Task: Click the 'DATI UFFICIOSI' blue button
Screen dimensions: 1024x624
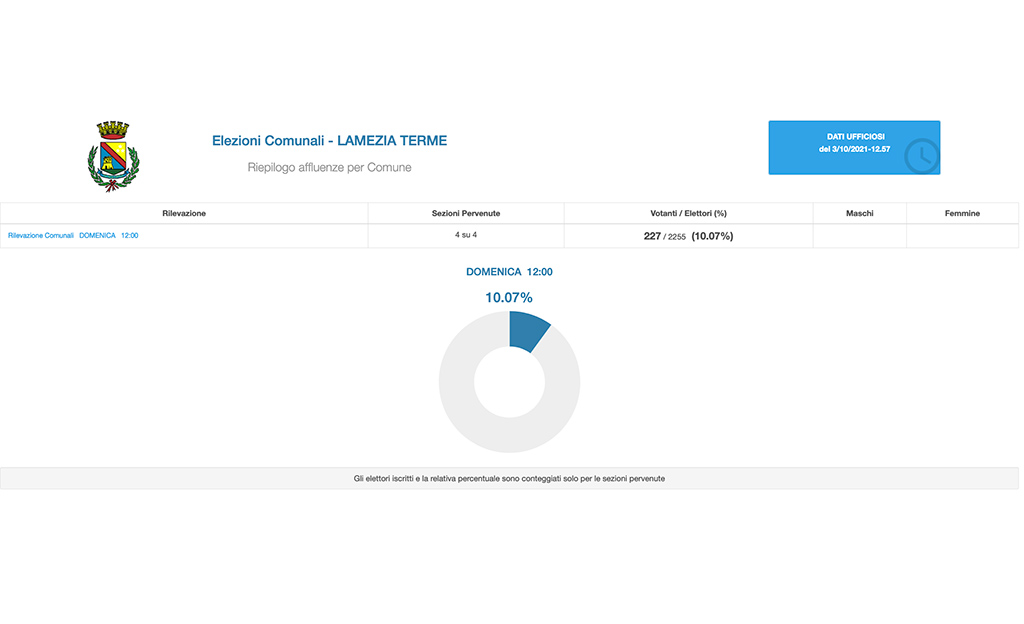Action: point(854,148)
